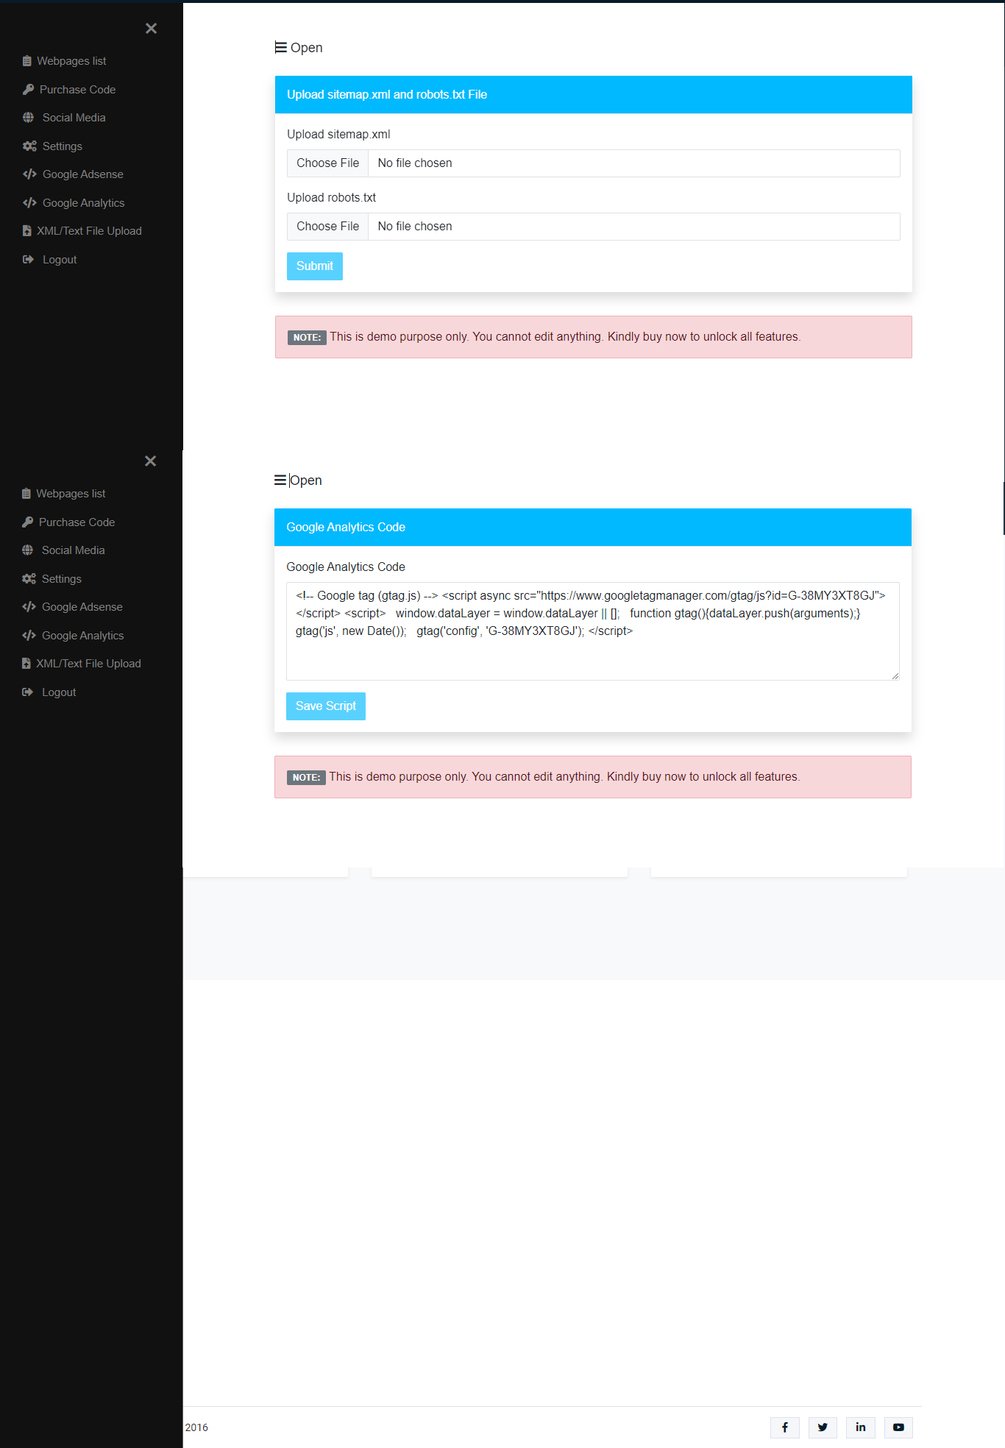Click clipboard icon next to upper Webpages list
Image resolution: width=1005 pixels, height=1448 pixels.
point(27,61)
